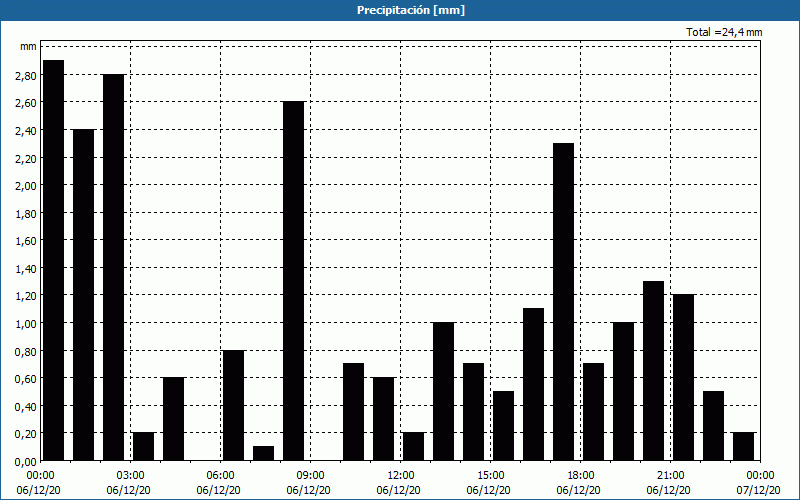Click the y-axis value 0,80
This screenshot has height=500, width=800.
click(26, 352)
